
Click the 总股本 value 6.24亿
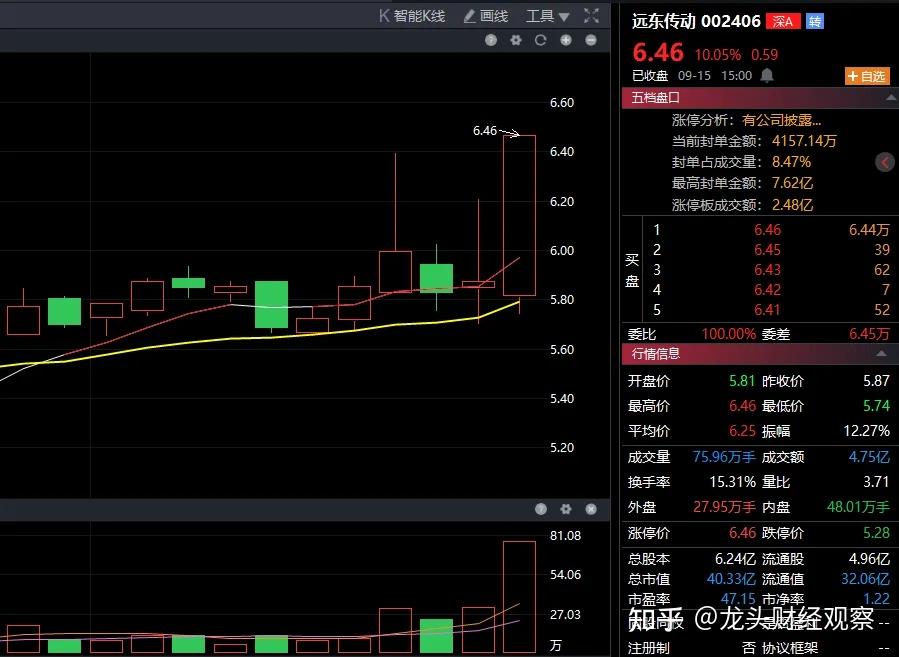click(x=735, y=559)
